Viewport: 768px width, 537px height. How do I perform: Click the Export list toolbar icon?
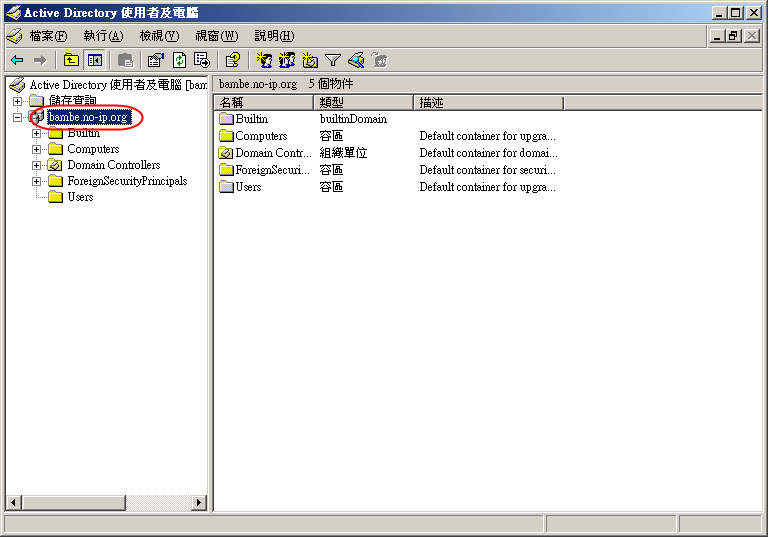[201, 60]
